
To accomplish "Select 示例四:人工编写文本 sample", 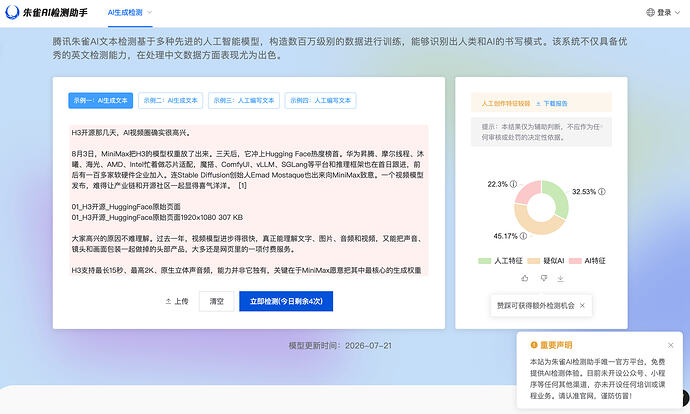I will 320,101.
